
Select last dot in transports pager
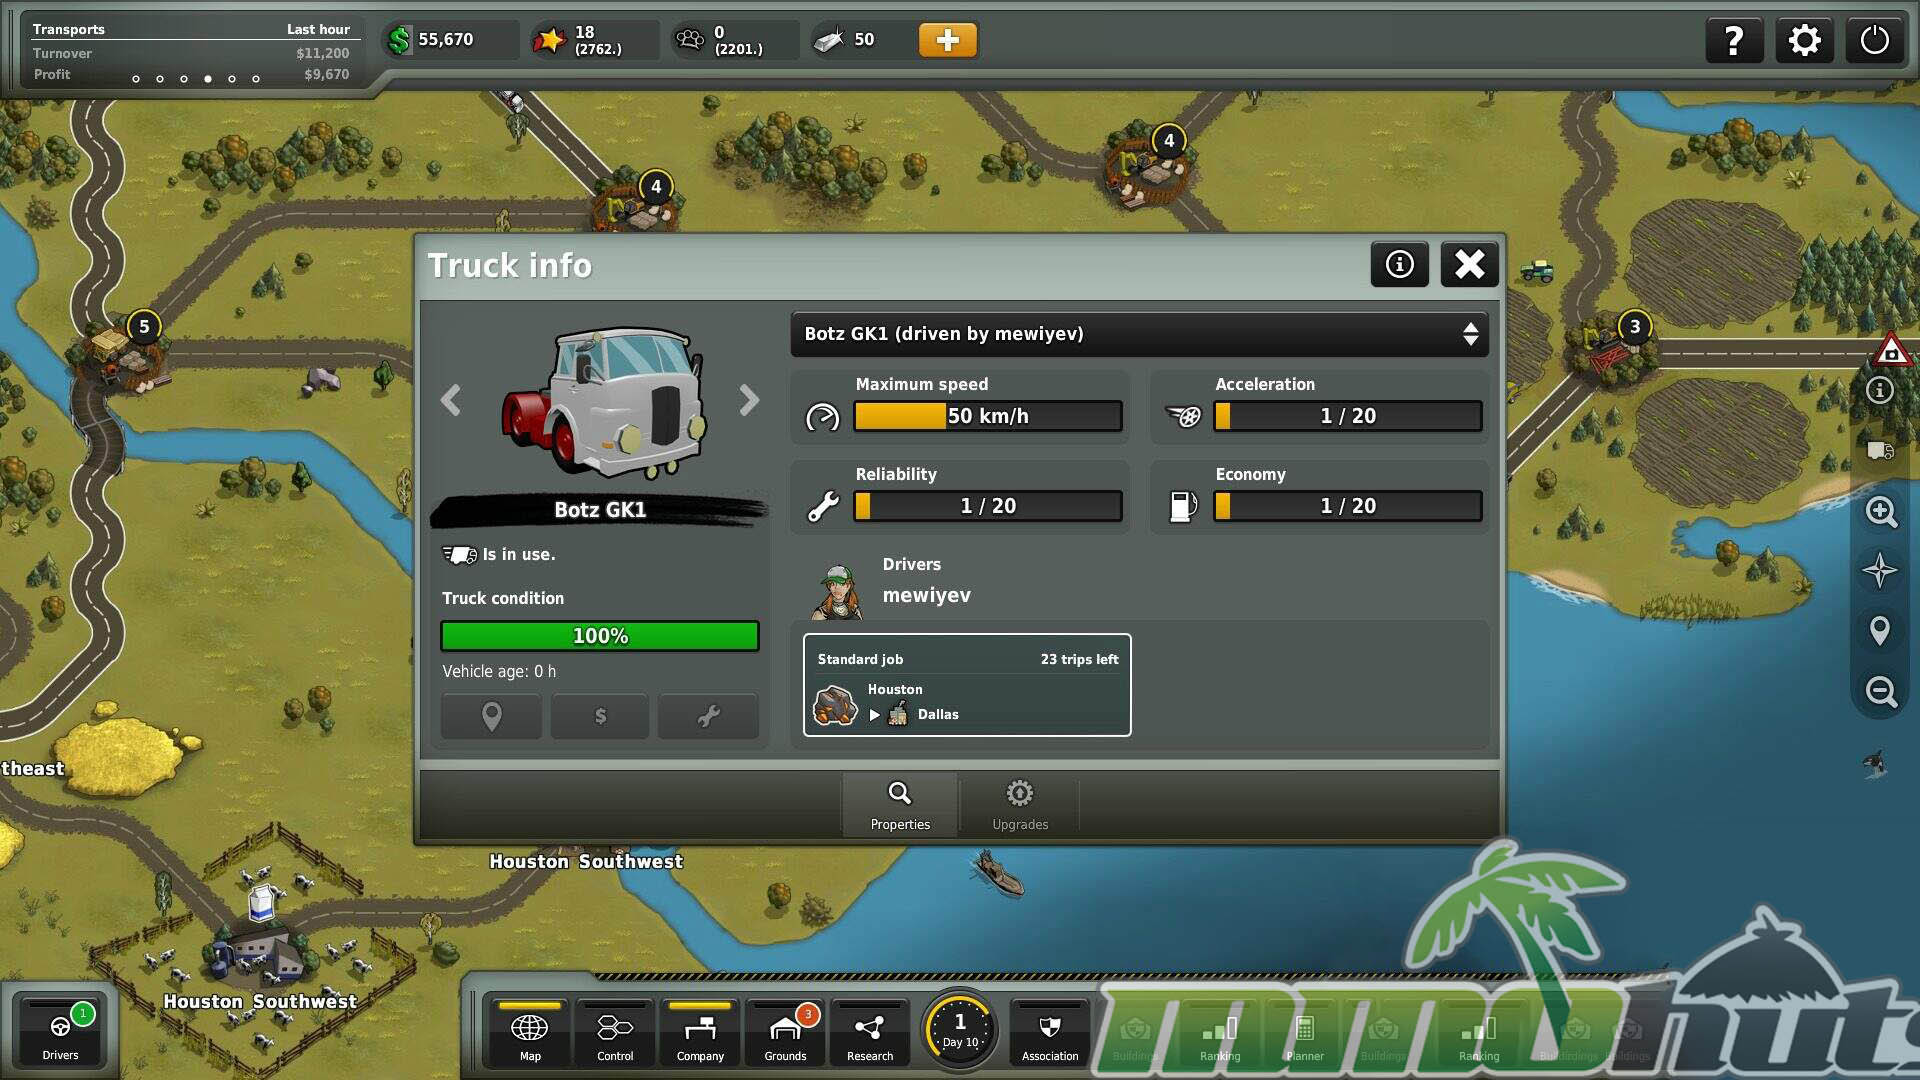tap(256, 79)
